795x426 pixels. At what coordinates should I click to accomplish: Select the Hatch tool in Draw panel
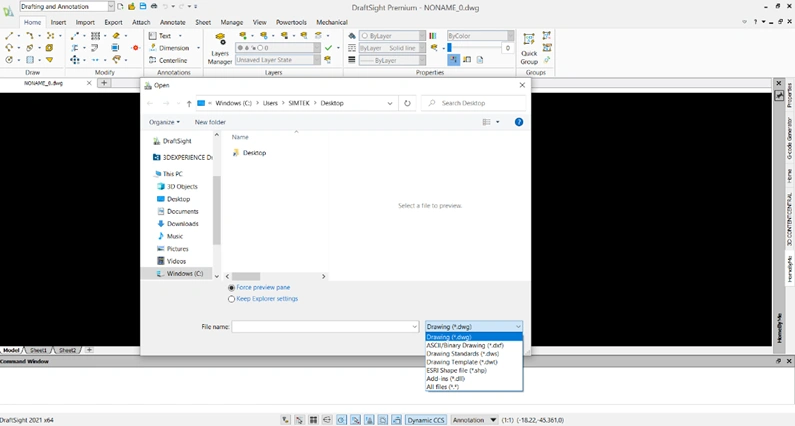(x=30, y=60)
